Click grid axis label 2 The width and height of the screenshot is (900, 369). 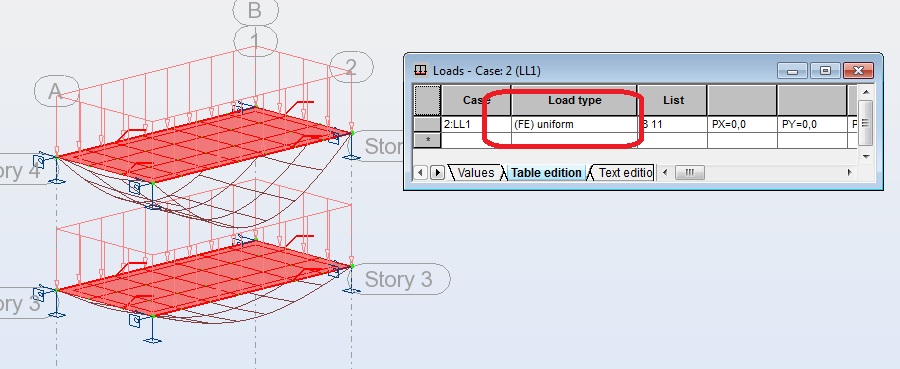click(x=351, y=67)
